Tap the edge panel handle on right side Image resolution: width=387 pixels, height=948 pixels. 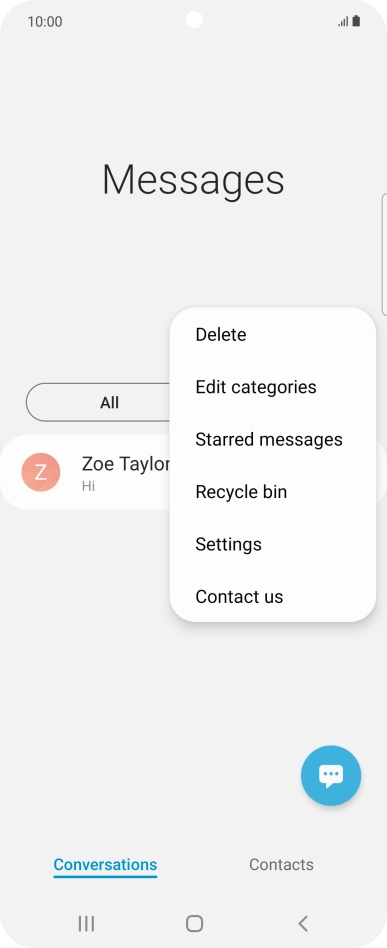coord(384,254)
